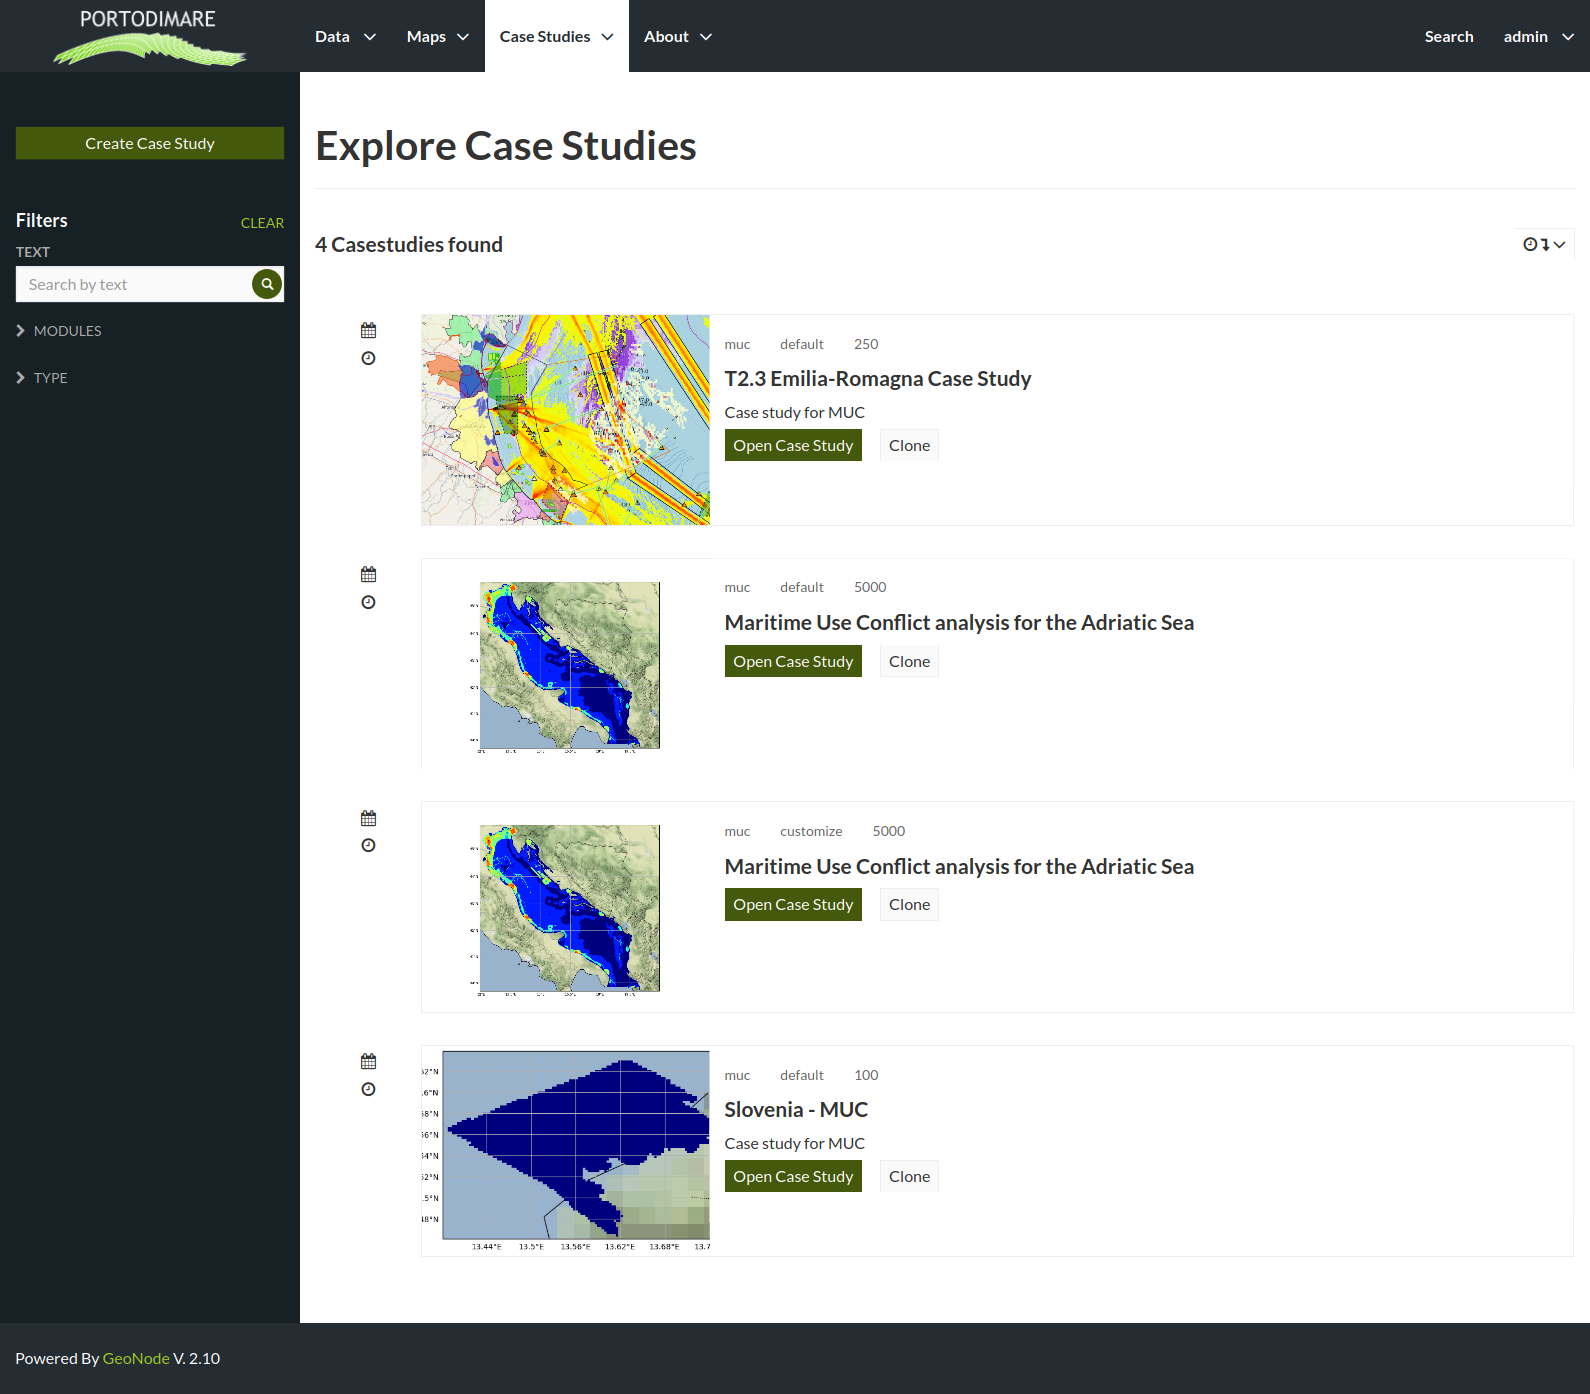Expand the MODULES filter section

click(x=58, y=331)
